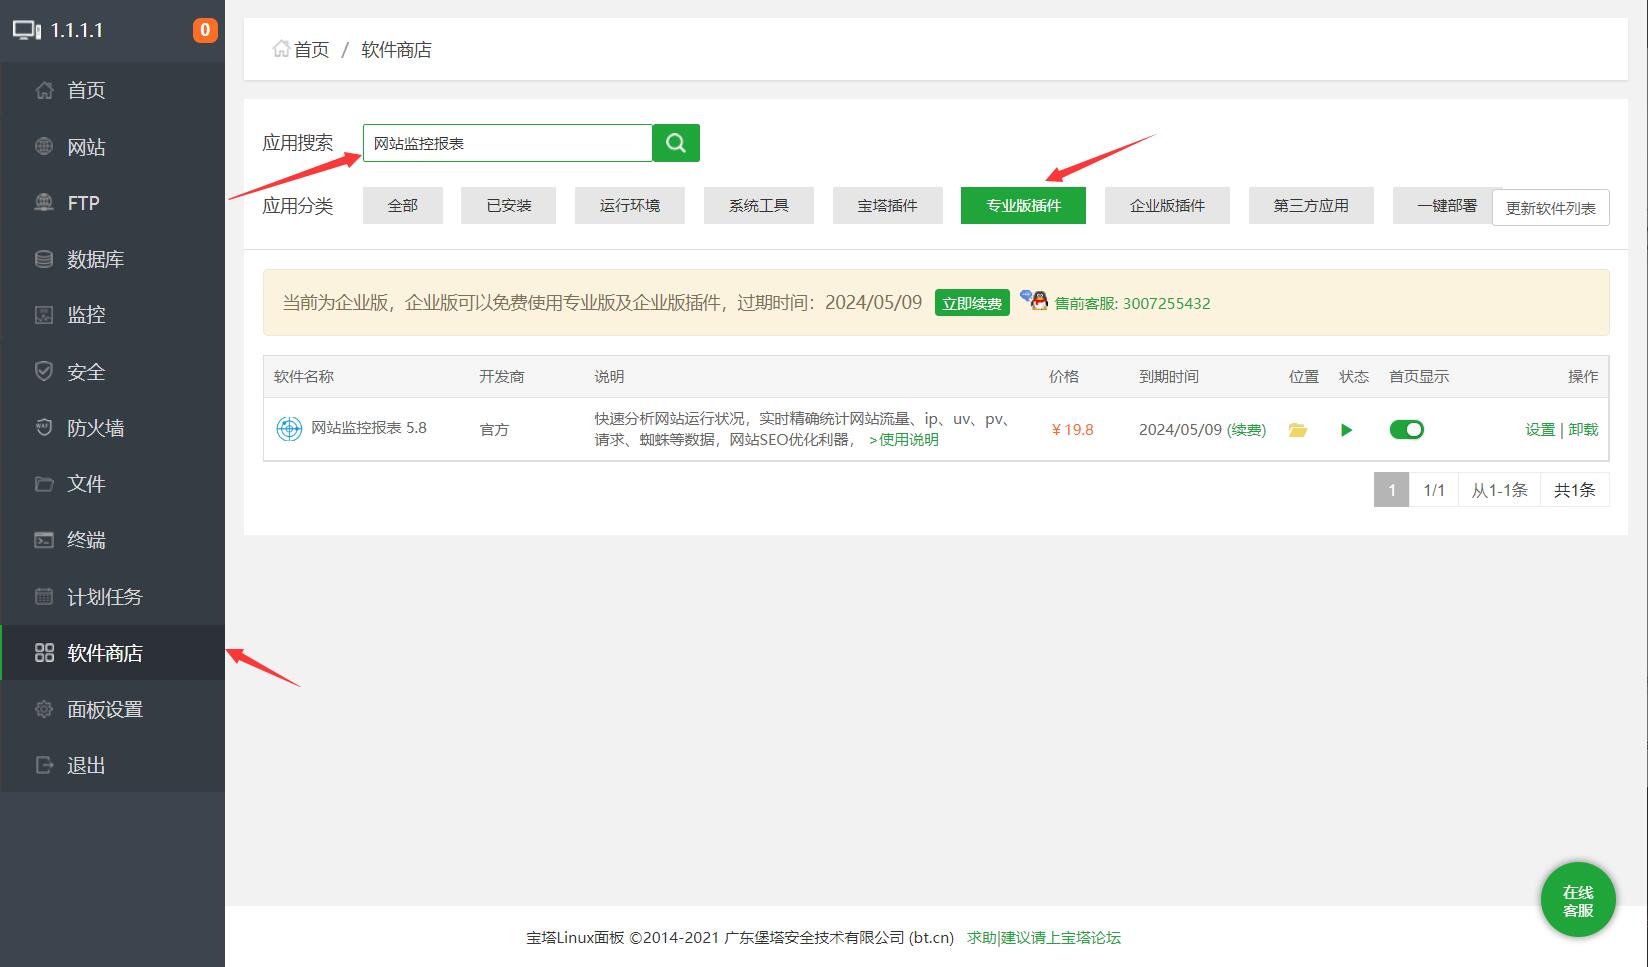Viewport: 1648px width, 967px height.
Task: Click the 1.1.1.1 server address text
Action: click(77, 30)
